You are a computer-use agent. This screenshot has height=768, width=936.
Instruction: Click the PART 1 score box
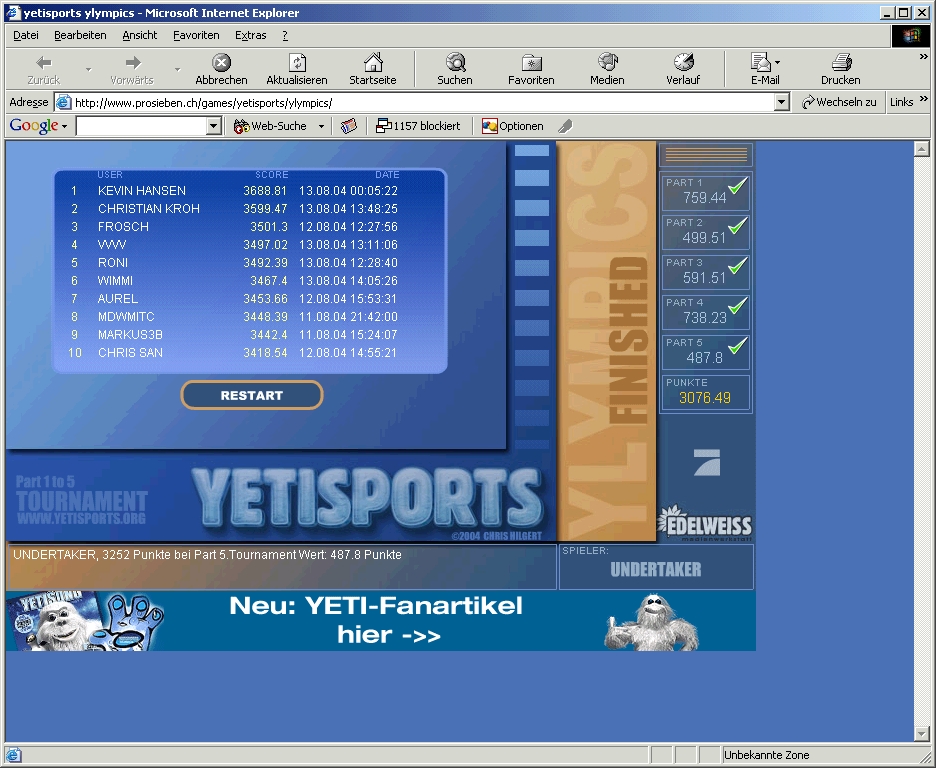(706, 192)
